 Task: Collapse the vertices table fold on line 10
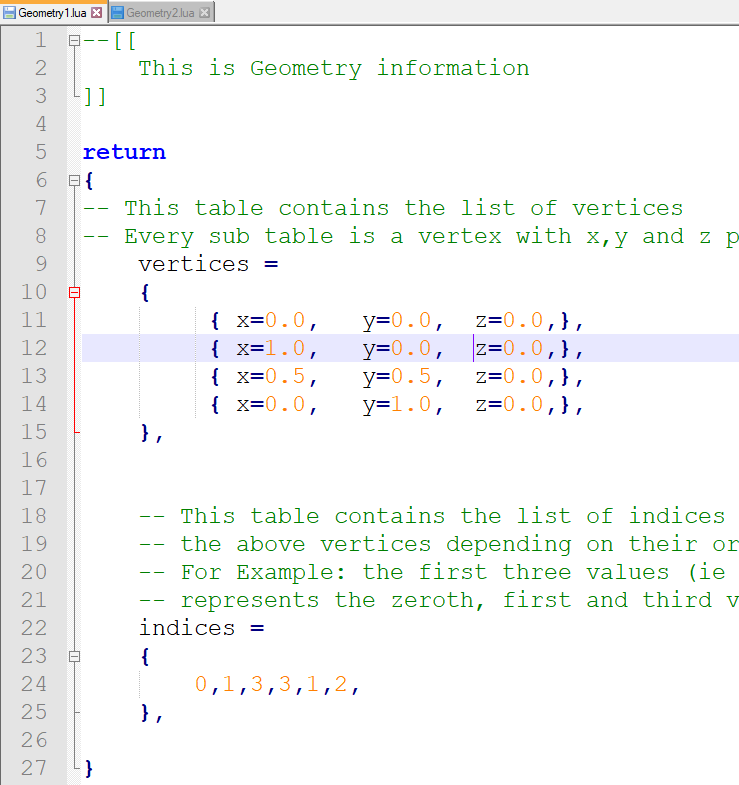point(74,292)
